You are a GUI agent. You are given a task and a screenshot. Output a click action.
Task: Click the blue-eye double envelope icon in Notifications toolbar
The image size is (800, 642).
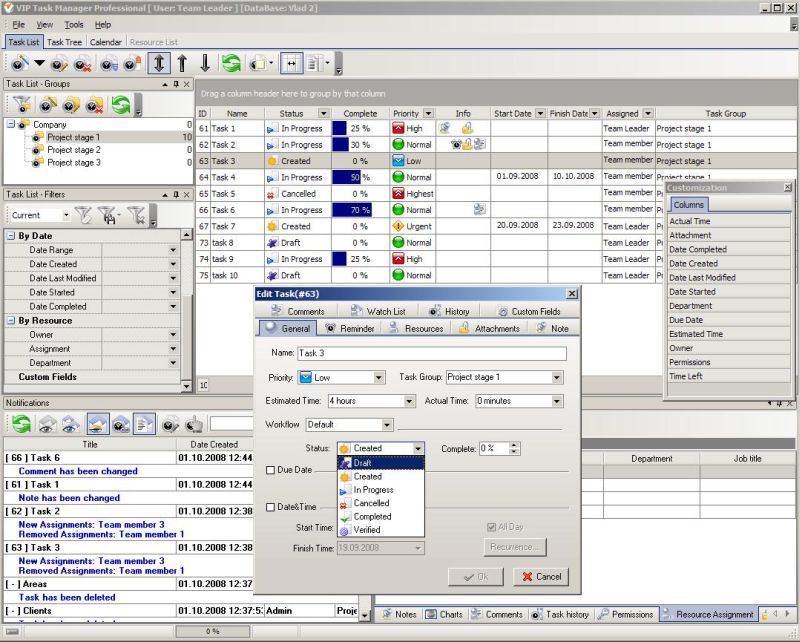[x=71, y=424]
